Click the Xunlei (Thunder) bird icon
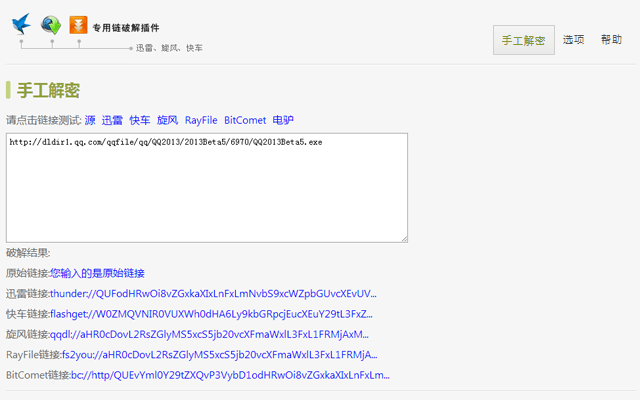Image resolution: width=640 pixels, height=400 pixels. (21, 24)
